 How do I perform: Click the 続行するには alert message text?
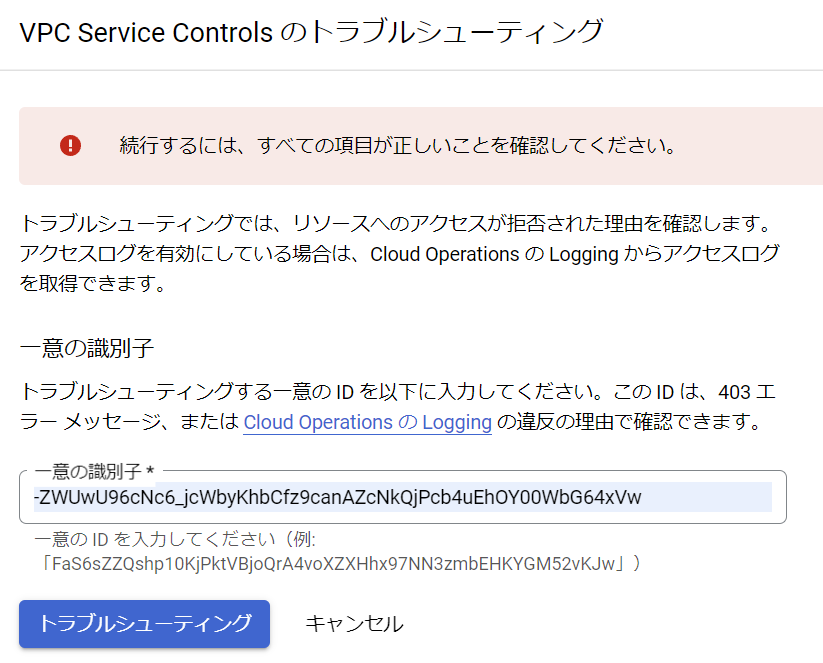[398, 145]
